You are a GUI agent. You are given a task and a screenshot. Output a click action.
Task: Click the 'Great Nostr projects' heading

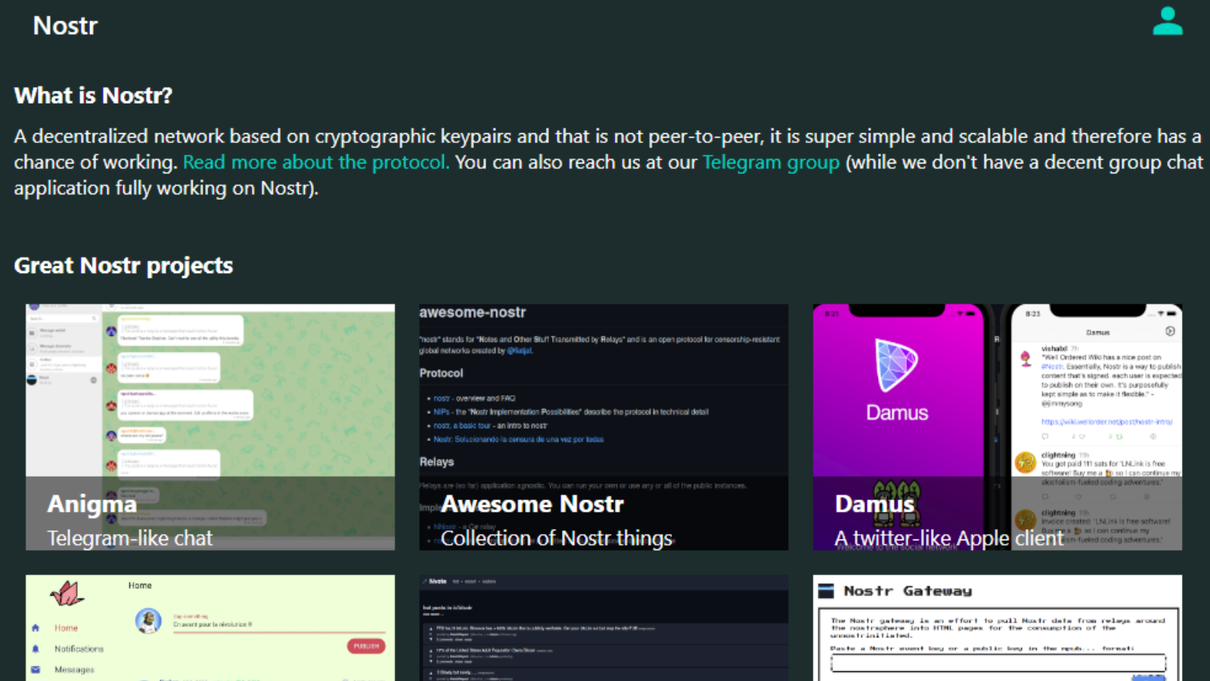123,265
